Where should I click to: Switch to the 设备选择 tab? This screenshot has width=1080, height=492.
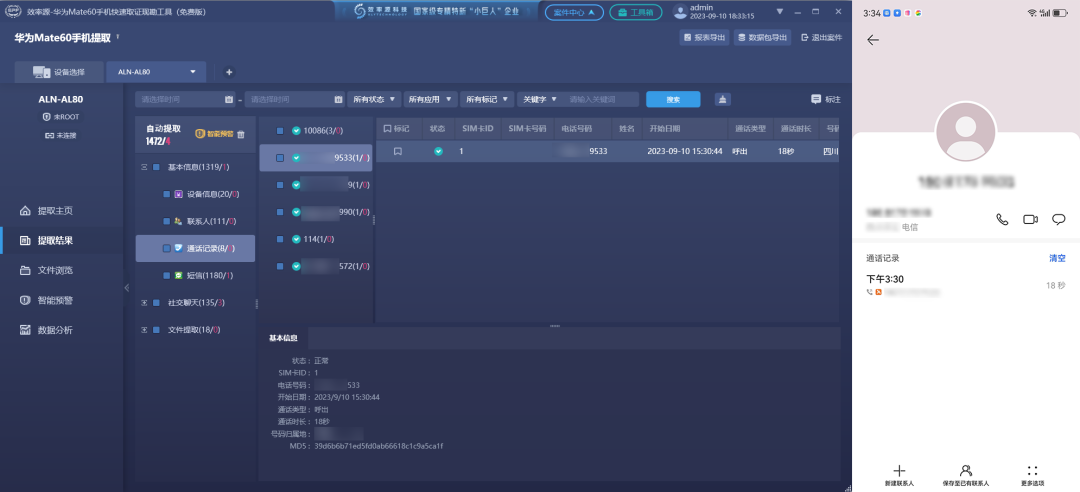click(59, 72)
